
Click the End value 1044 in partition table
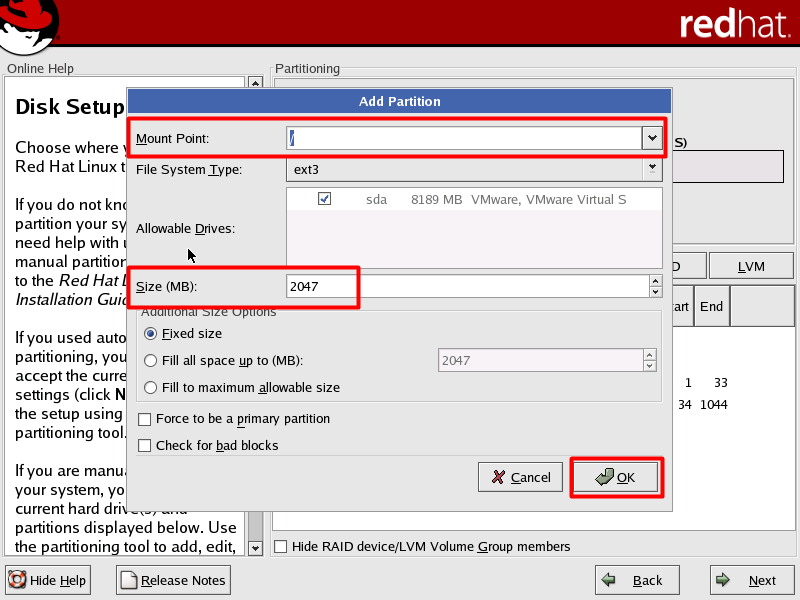point(714,405)
